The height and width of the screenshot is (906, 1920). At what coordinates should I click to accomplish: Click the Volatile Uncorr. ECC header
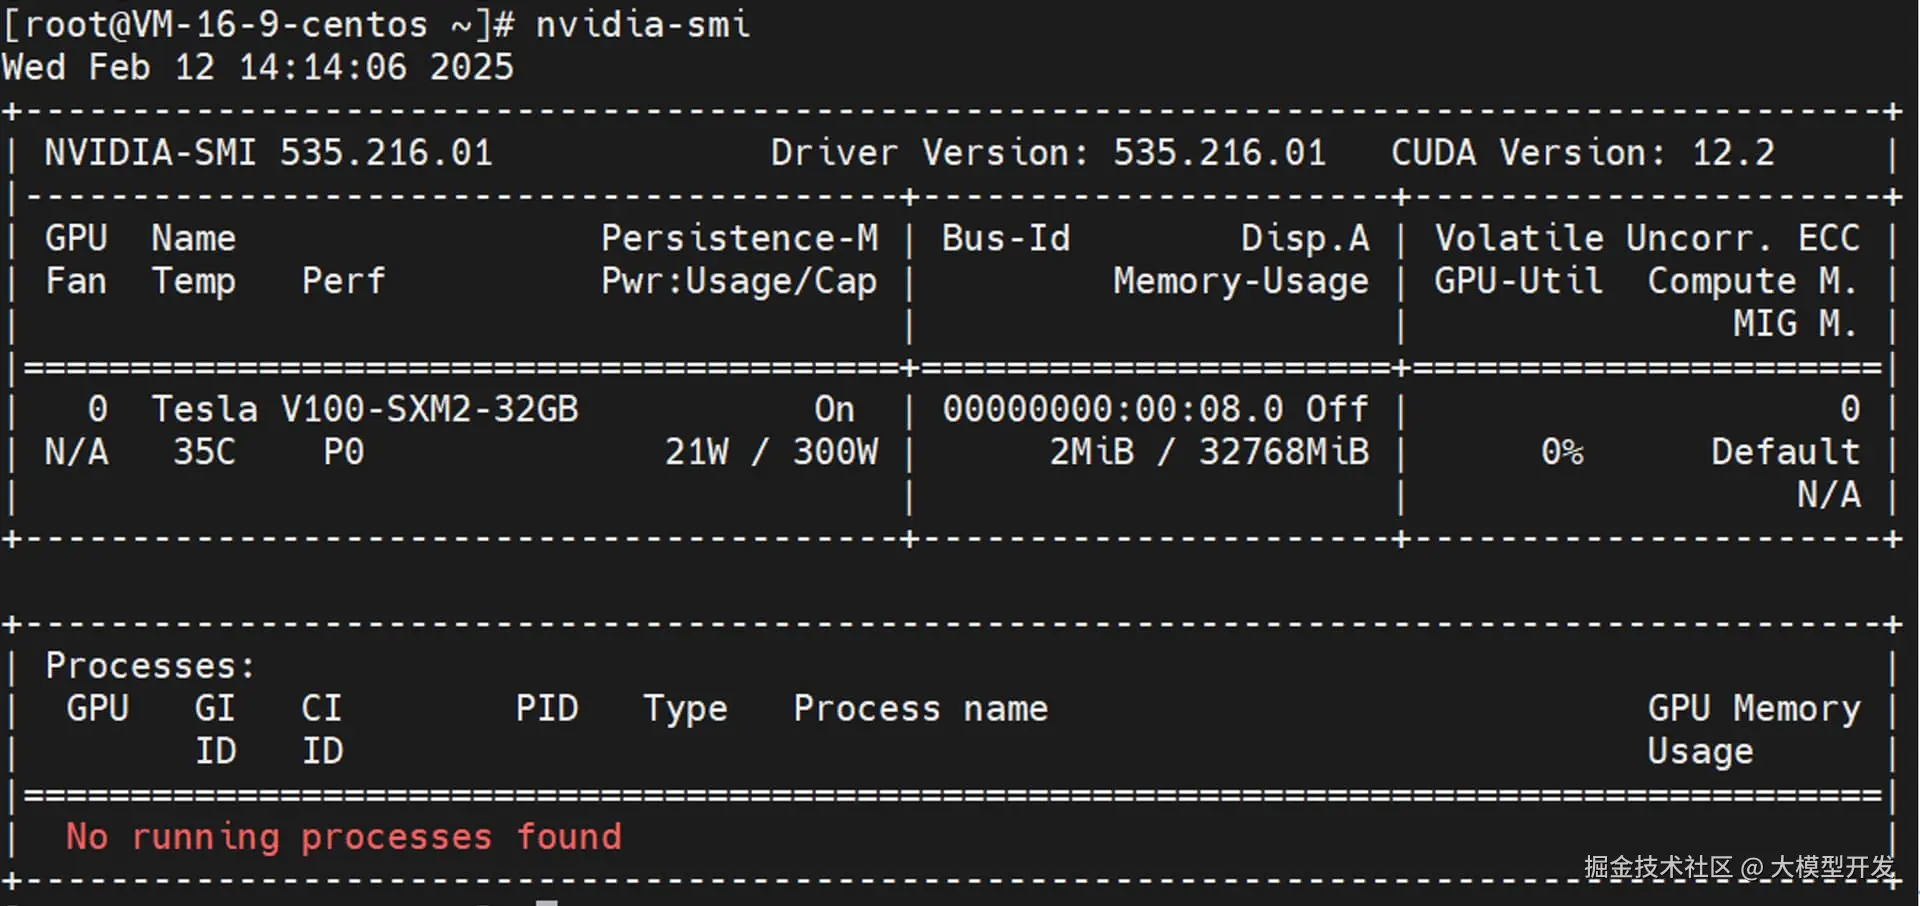coord(1647,238)
